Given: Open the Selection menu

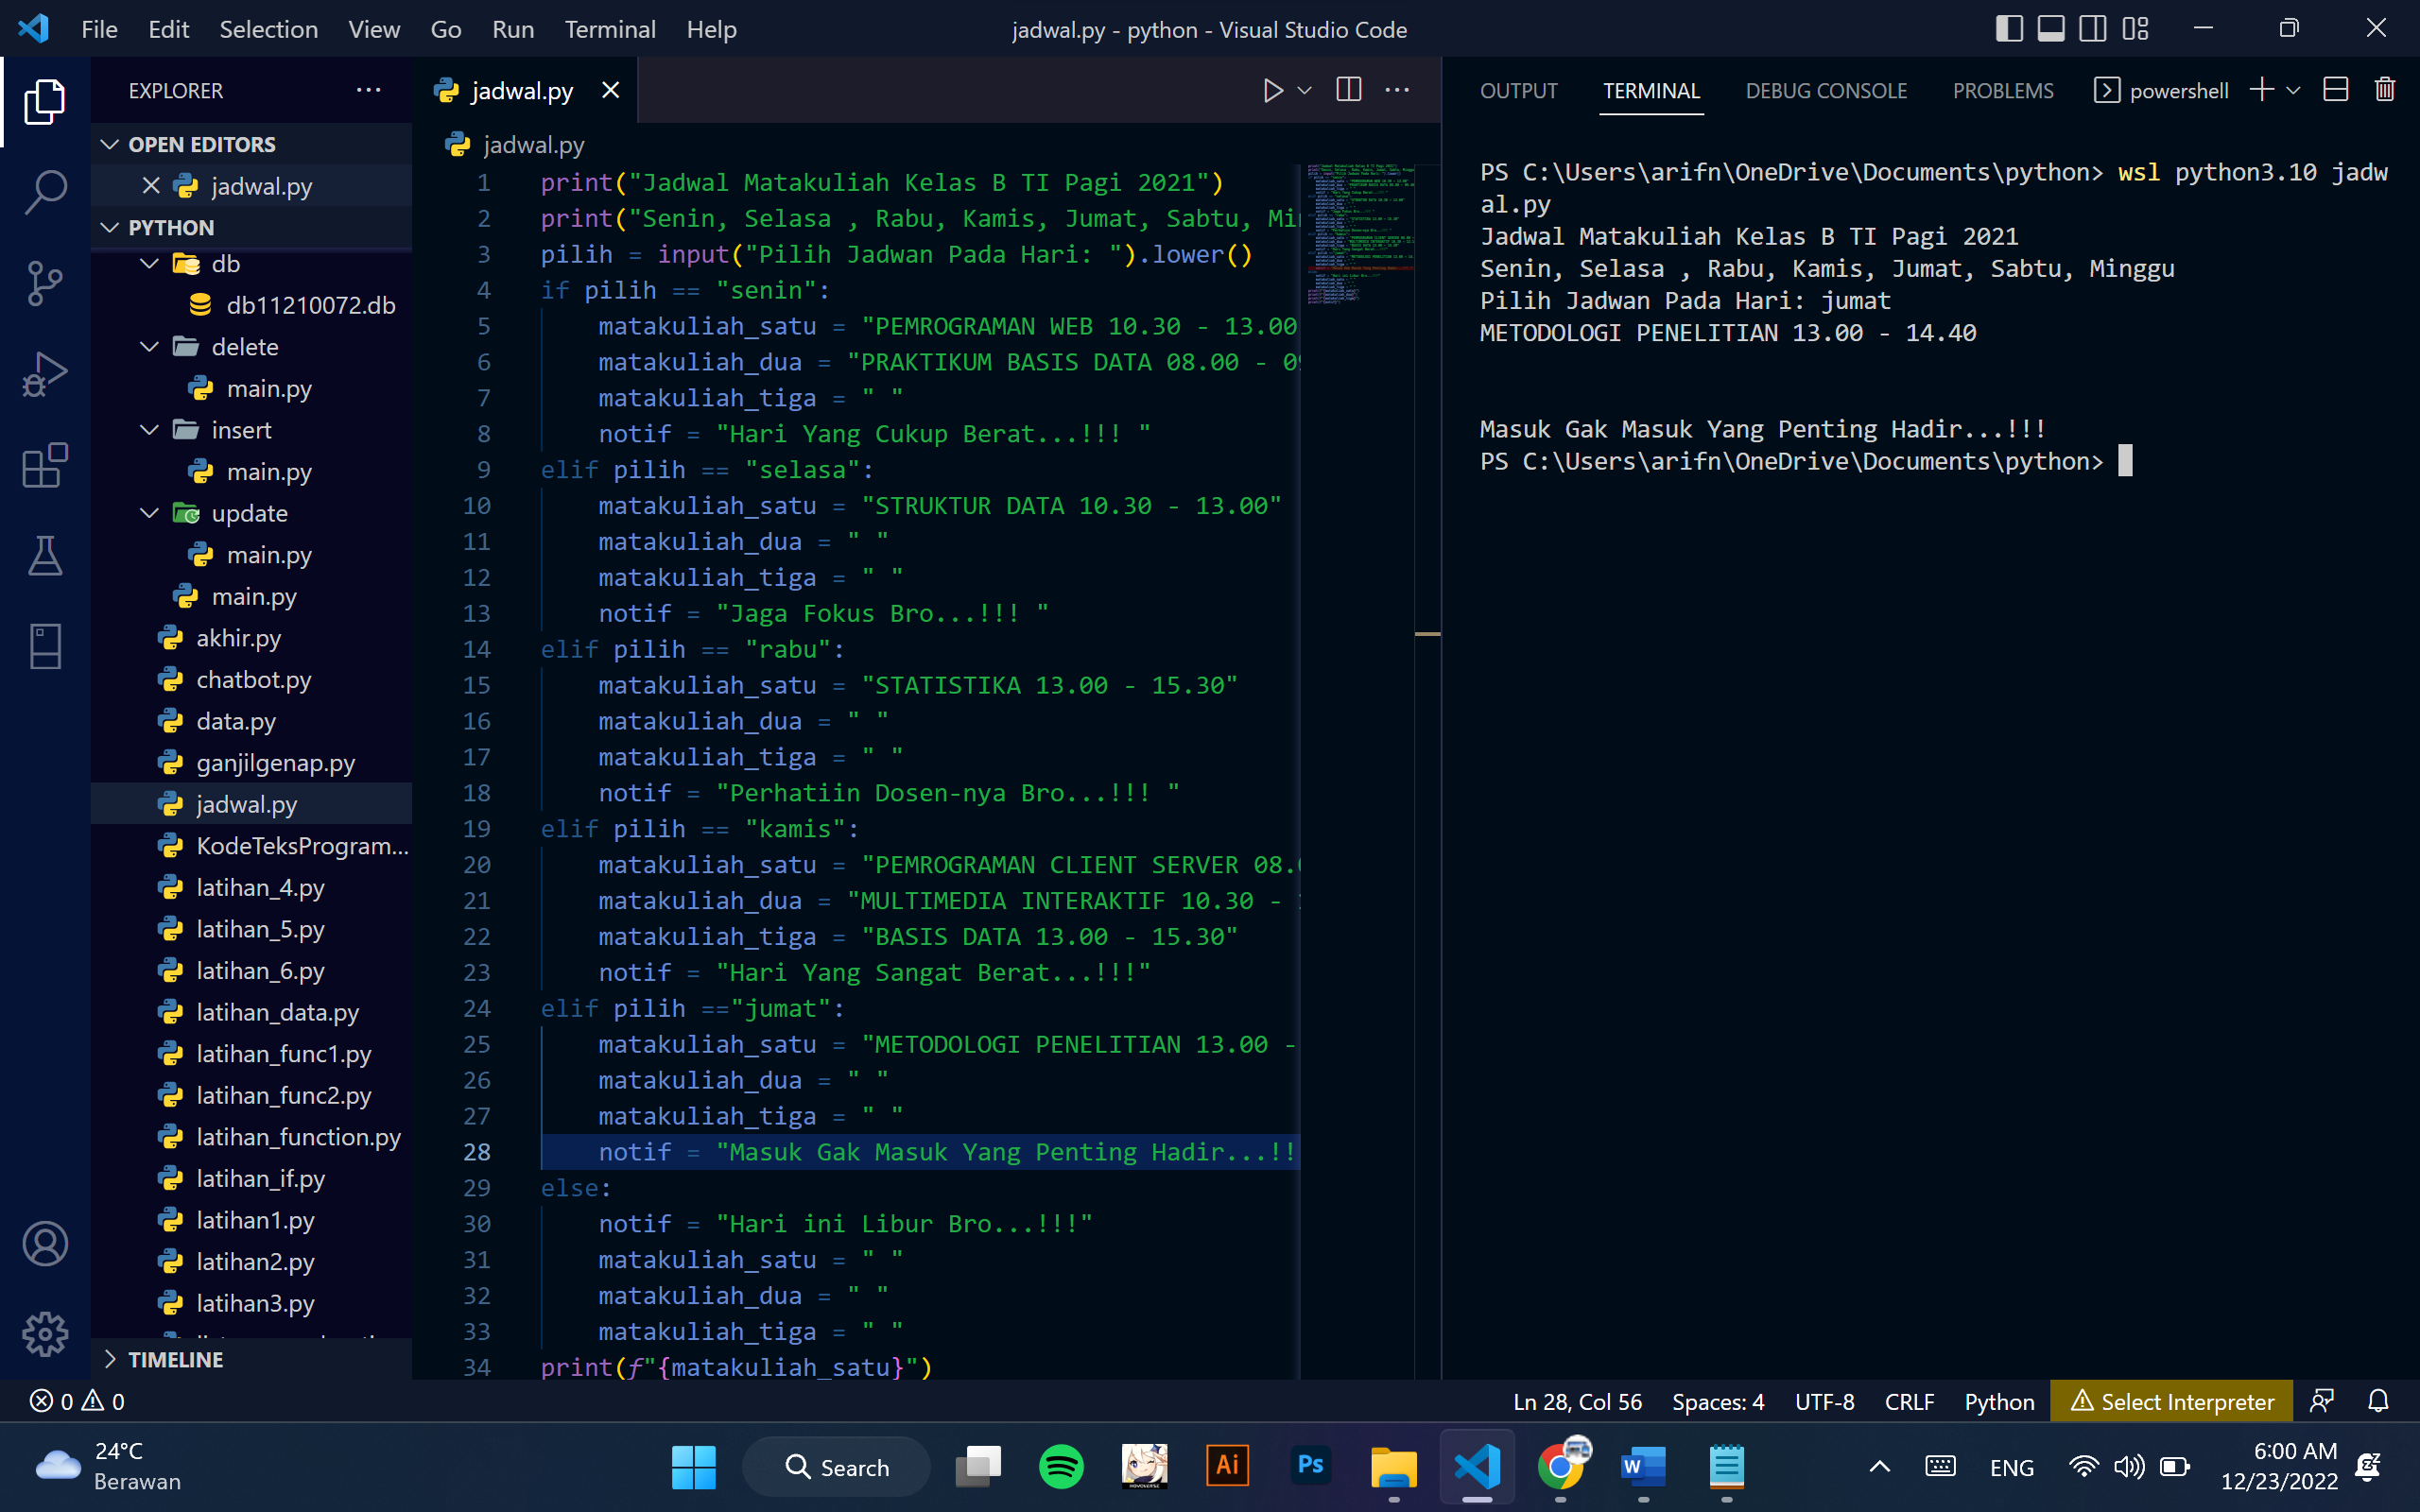Looking at the screenshot, I should [268, 29].
